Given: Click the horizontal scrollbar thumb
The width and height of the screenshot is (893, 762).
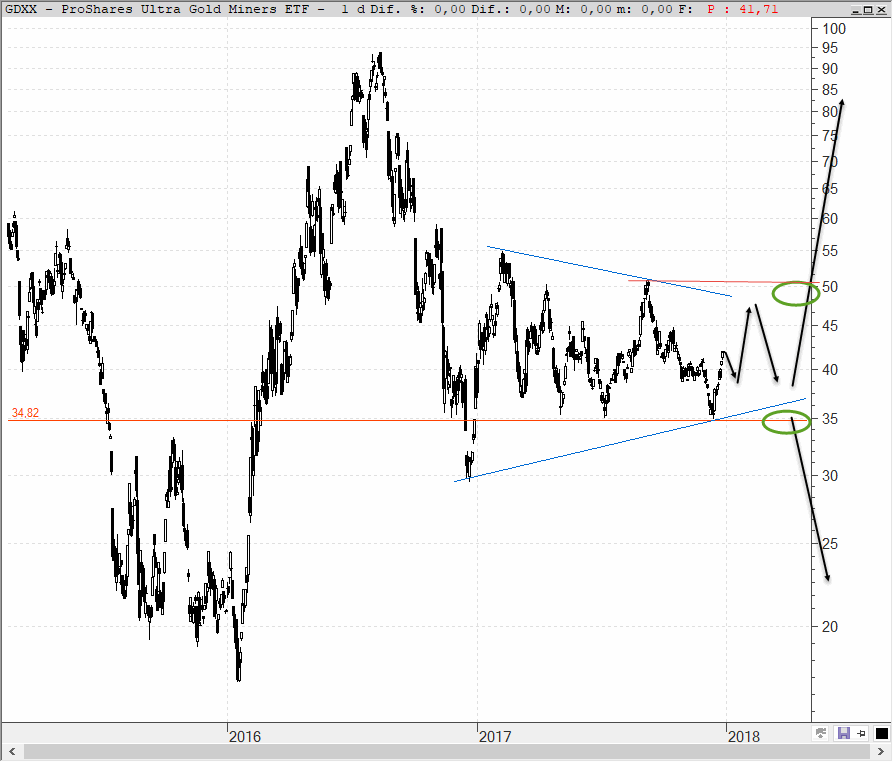Looking at the screenshot, I should (x=446, y=752).
